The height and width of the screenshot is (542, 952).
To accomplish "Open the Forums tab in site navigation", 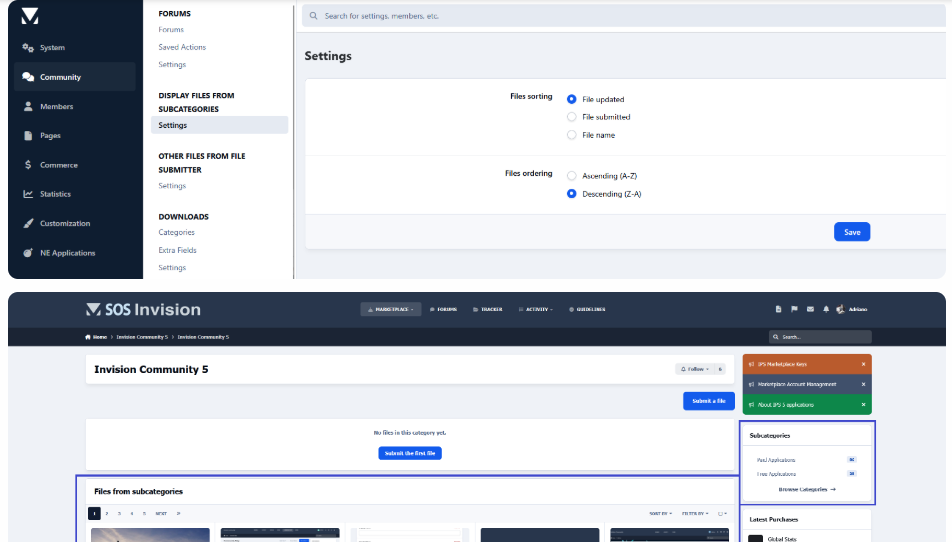I will pyautogui.click(x=443, y=309).
